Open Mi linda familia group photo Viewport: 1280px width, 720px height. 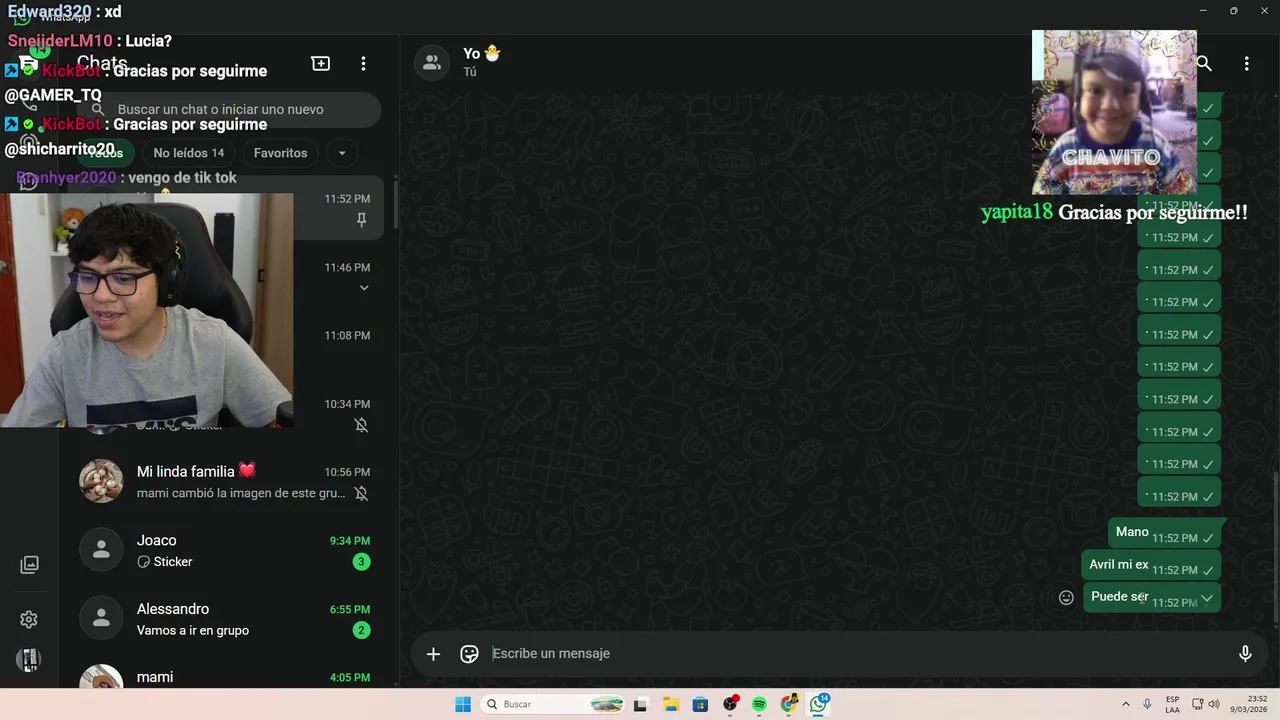point(101,481)
